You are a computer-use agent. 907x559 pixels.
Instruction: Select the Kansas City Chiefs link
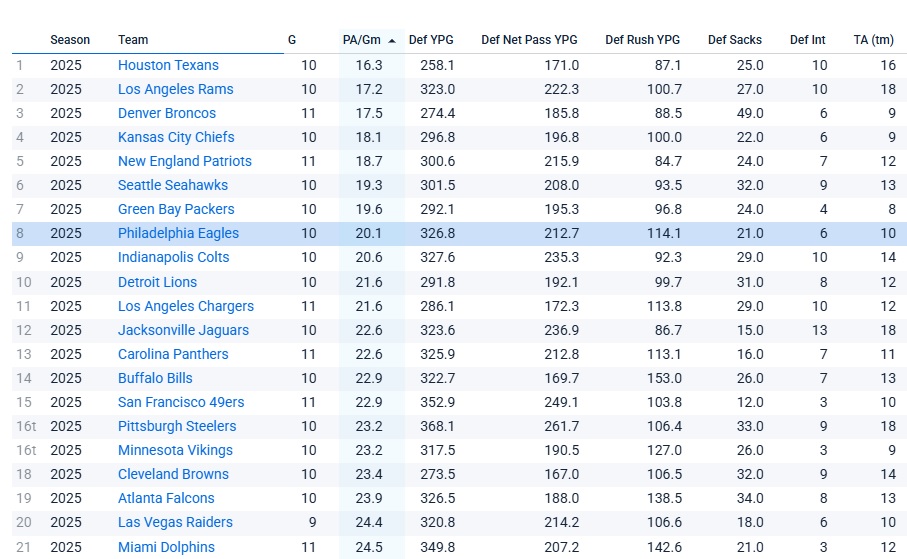[x=176, y=137]
